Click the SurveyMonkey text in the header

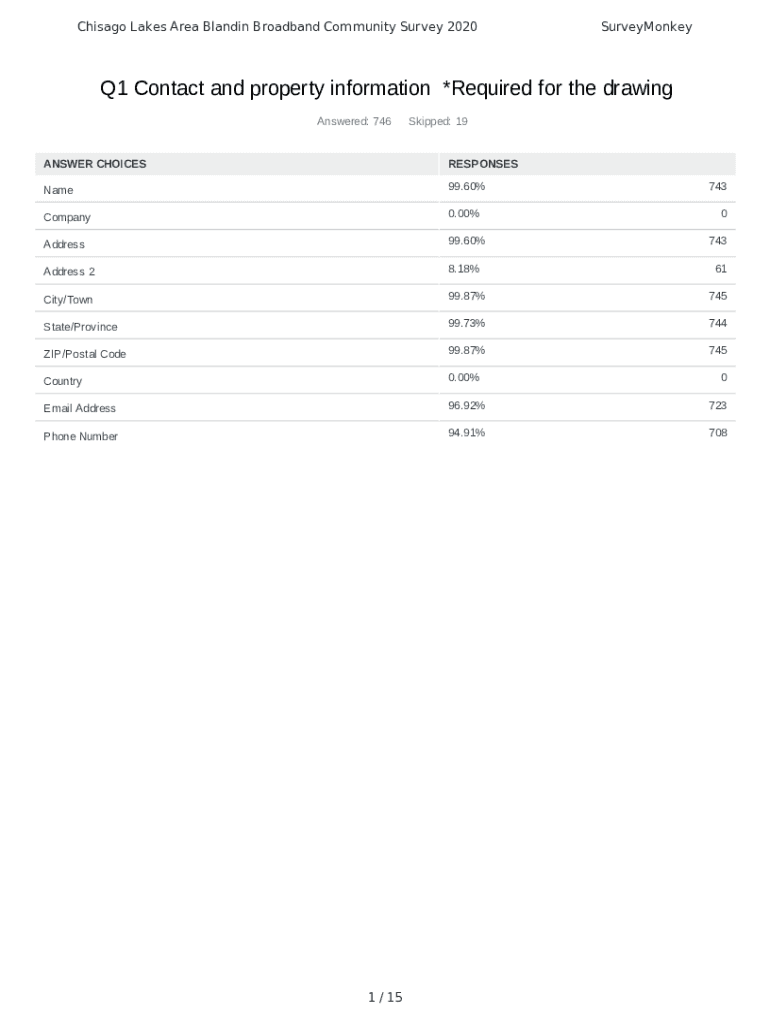pyautogui.click(x=646, y=27)
